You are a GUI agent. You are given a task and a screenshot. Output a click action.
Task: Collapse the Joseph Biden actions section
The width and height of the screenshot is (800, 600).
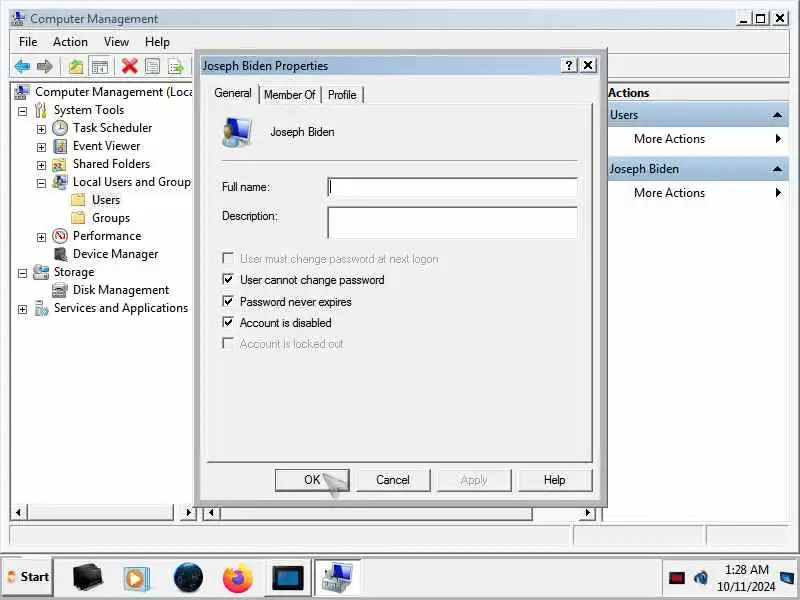[x=777, y=169]
